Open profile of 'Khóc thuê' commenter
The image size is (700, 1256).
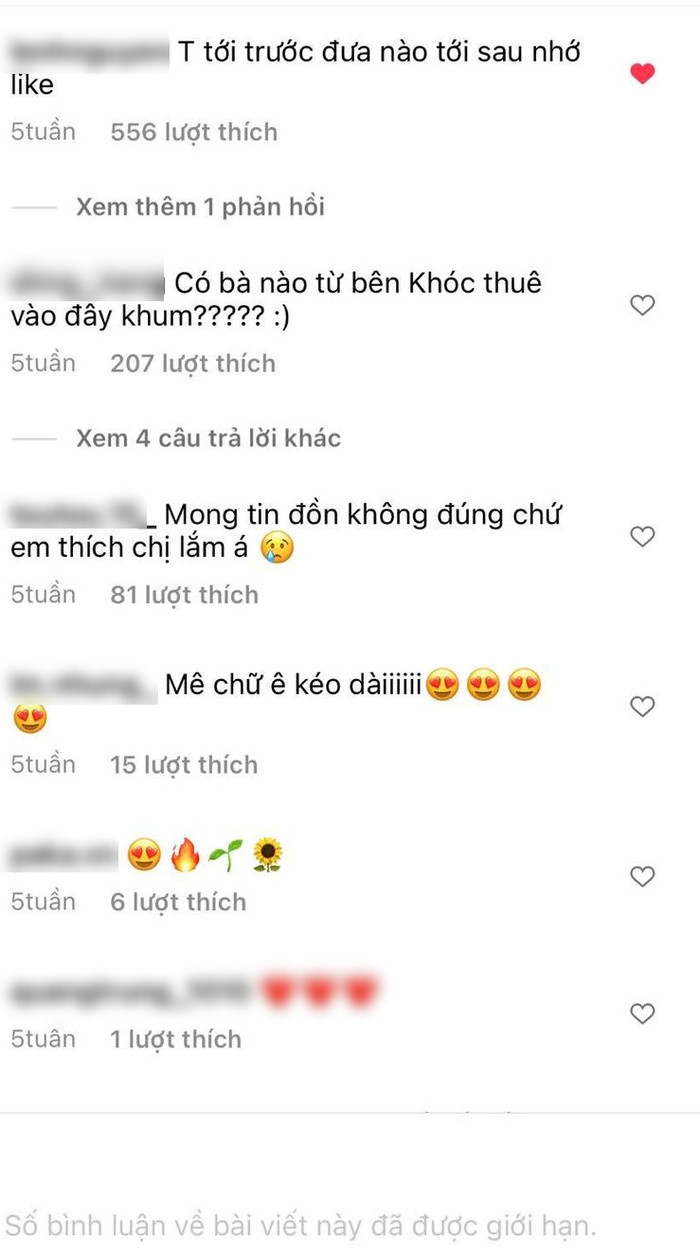coord(85,283)
